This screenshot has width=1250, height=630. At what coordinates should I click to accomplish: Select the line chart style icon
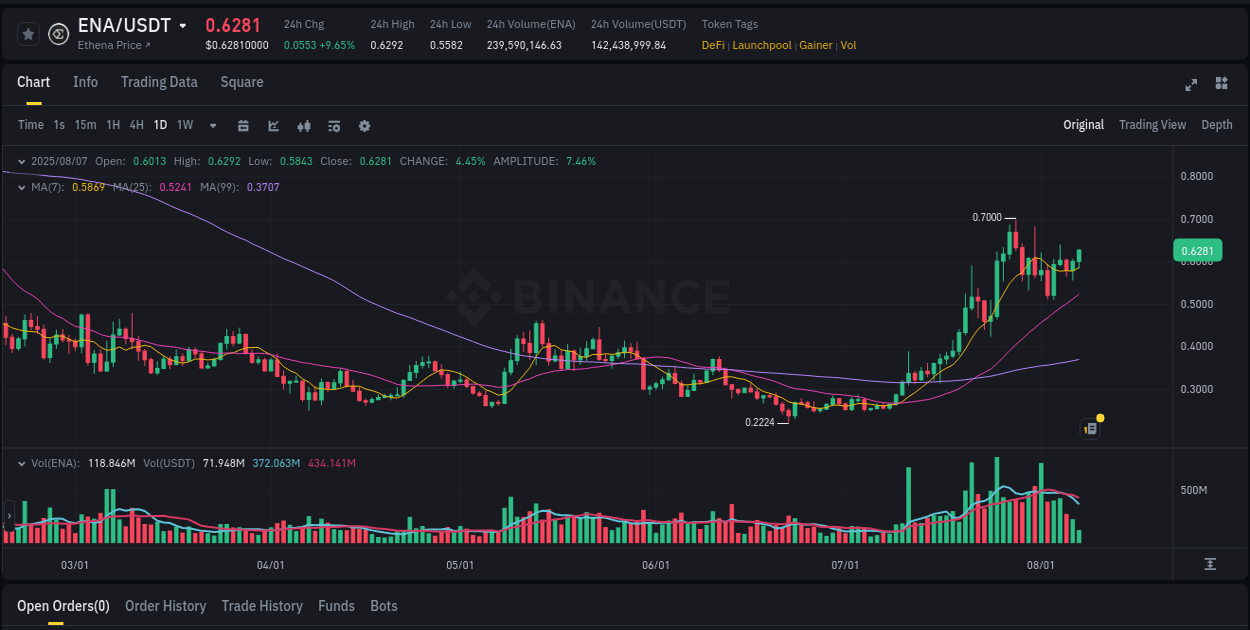point(272,125)
